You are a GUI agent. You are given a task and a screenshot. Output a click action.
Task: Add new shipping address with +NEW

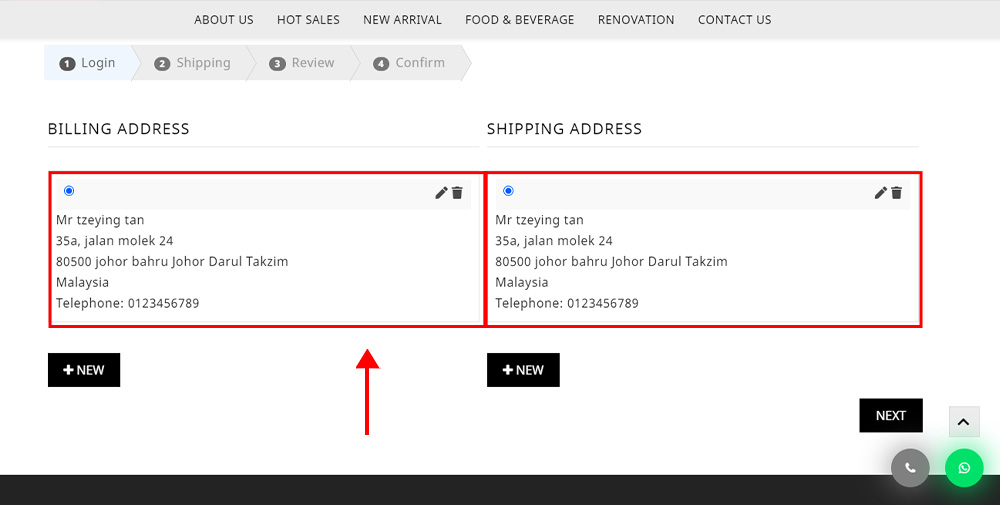tap(523, 370)
